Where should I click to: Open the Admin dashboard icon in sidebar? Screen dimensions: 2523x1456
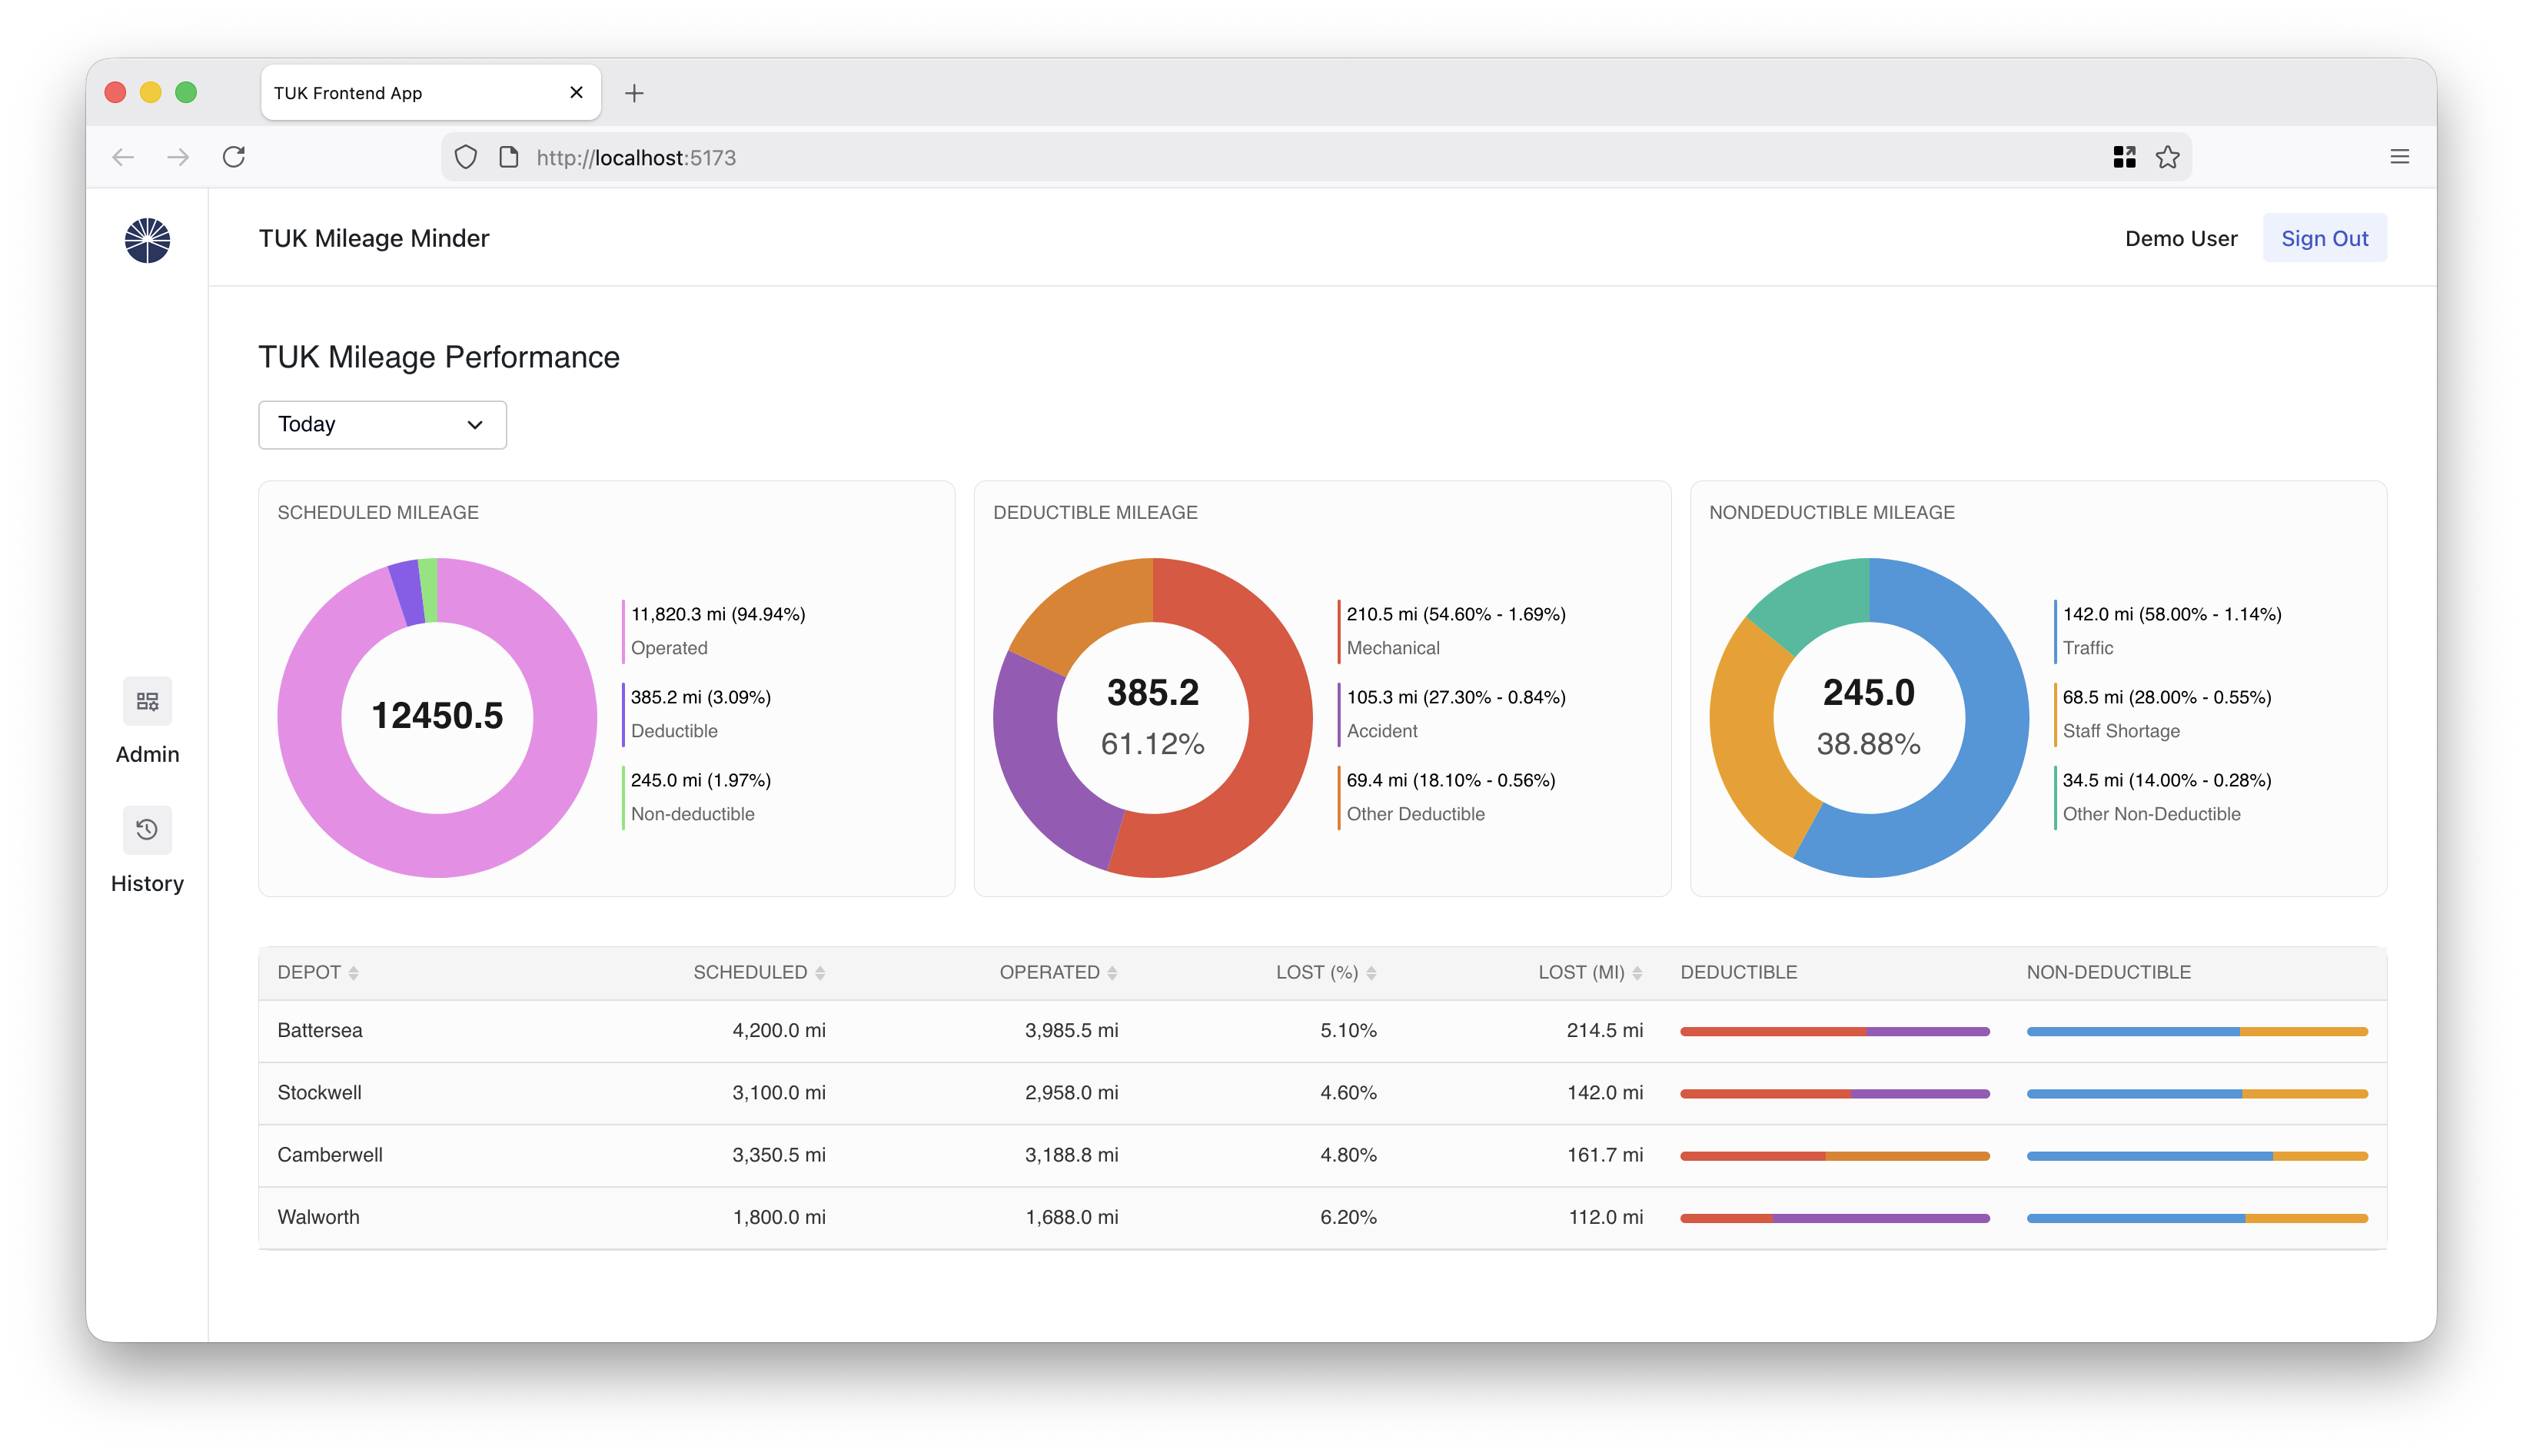tap(147, 701)
